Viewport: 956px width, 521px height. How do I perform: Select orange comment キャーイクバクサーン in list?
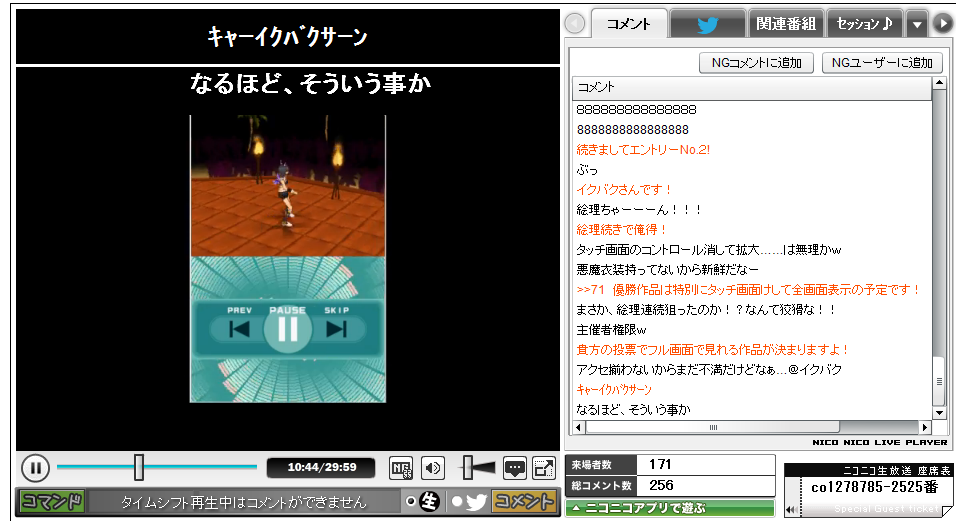(614, 389)
